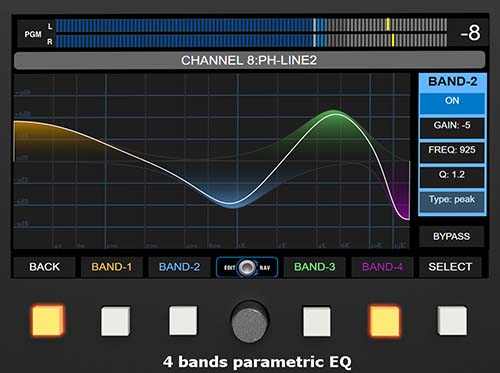
Task: Select the FREQ: 925 parameter field
Action: click(x=452, y=152)
